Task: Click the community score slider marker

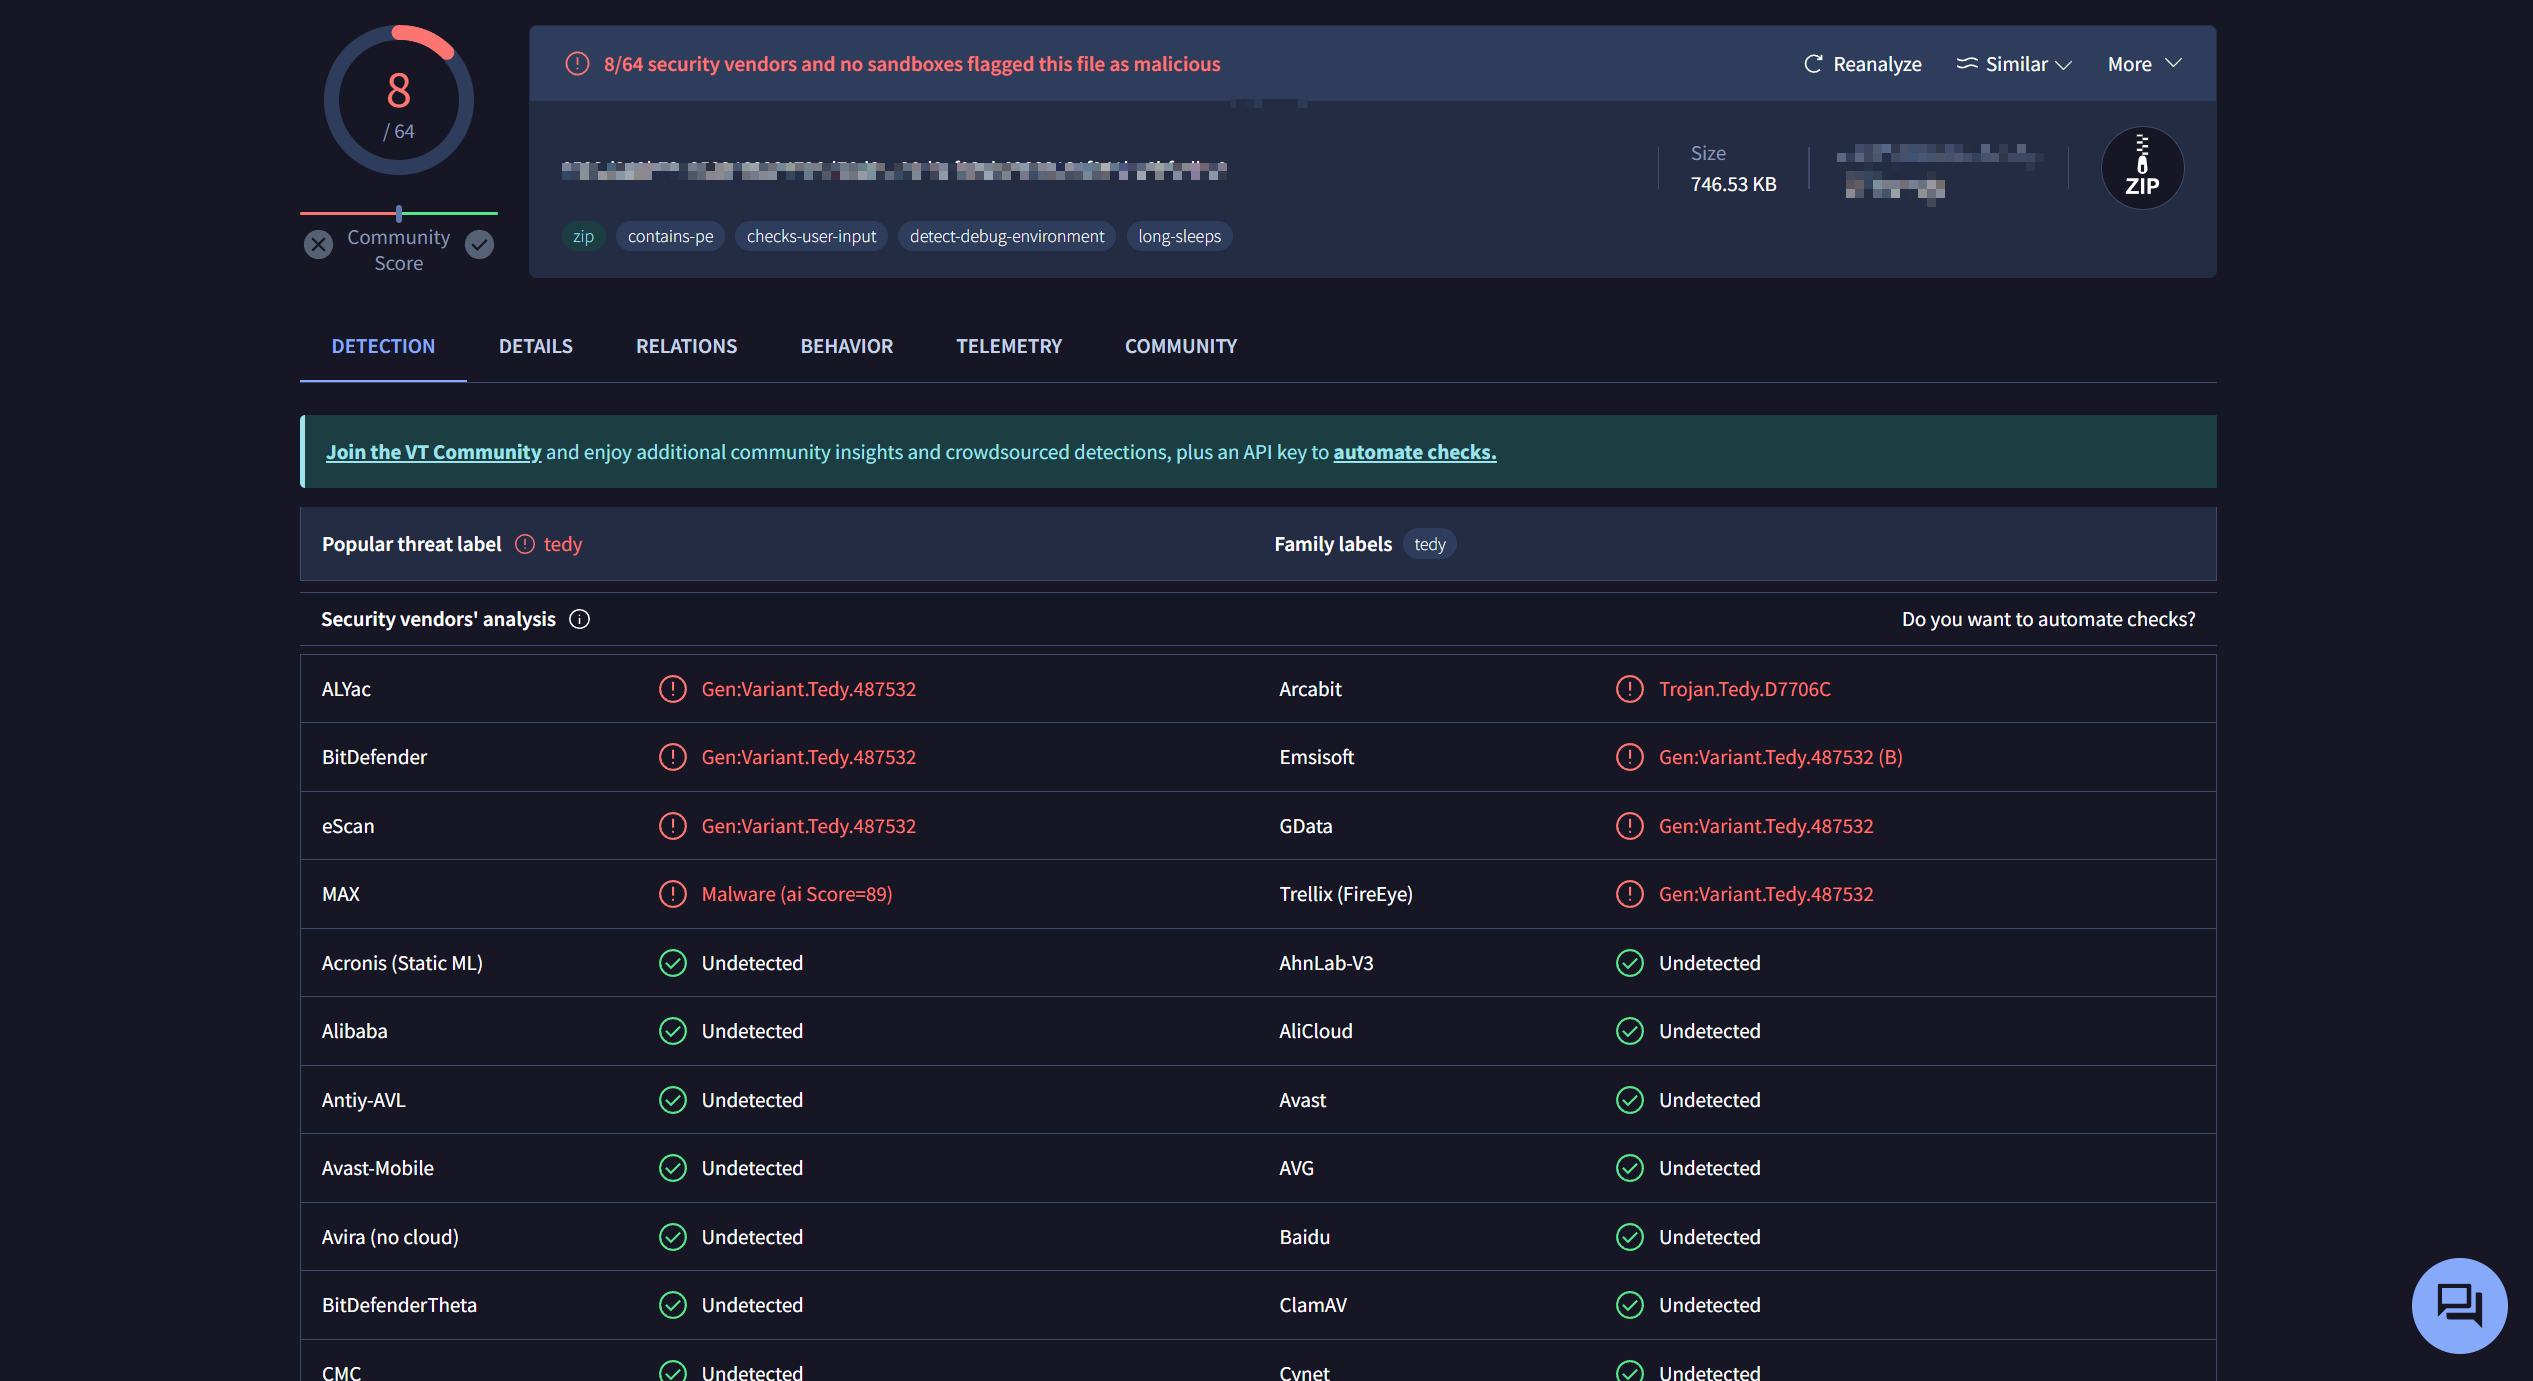Action: 399,213
